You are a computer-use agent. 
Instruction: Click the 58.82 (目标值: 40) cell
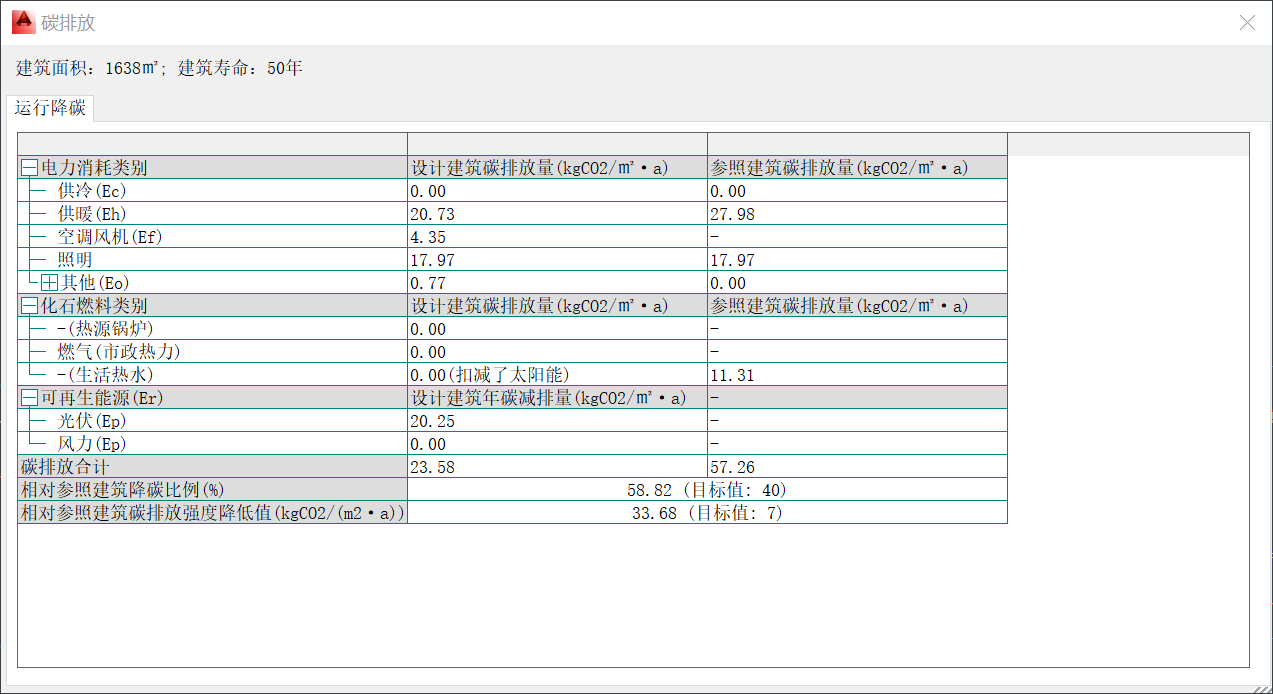[707, 490]
